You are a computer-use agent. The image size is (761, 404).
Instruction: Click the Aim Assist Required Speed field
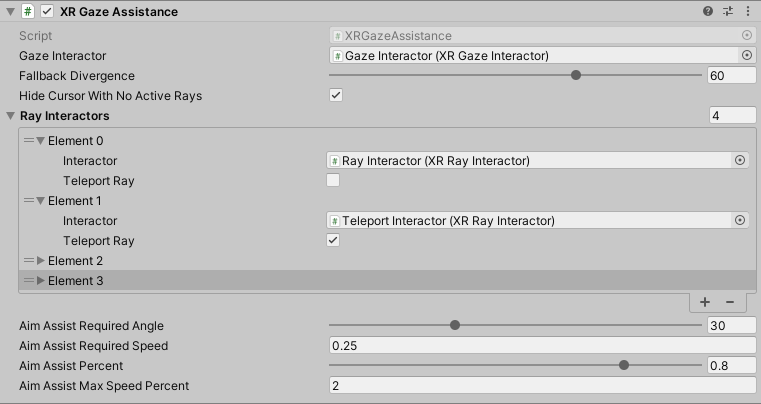(542, 346)
